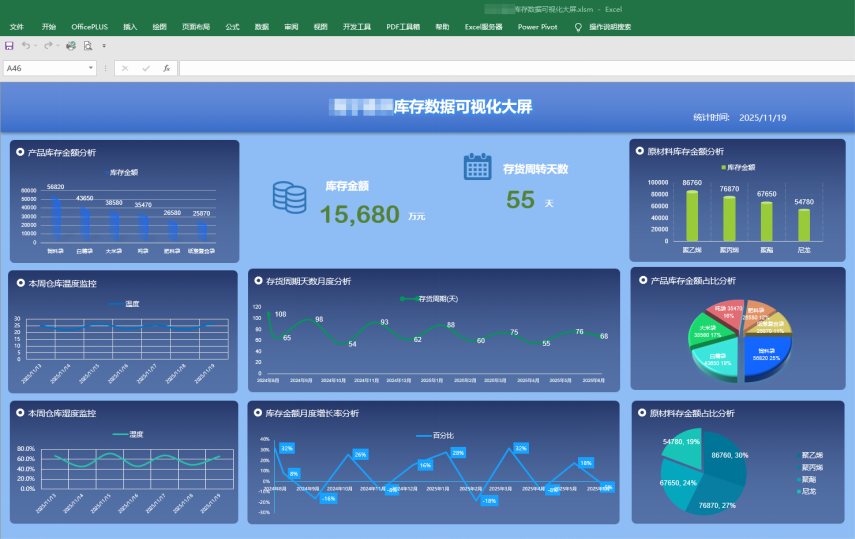Viewport: 855px width, 539px height.
Task: Expand the Name Box dropdown arrow
Action: point(91,68)
